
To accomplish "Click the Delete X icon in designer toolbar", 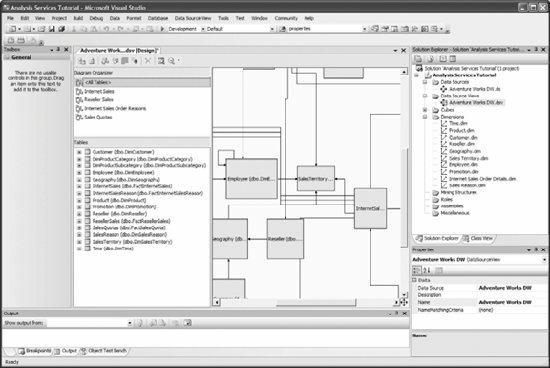I will (148, 61).
